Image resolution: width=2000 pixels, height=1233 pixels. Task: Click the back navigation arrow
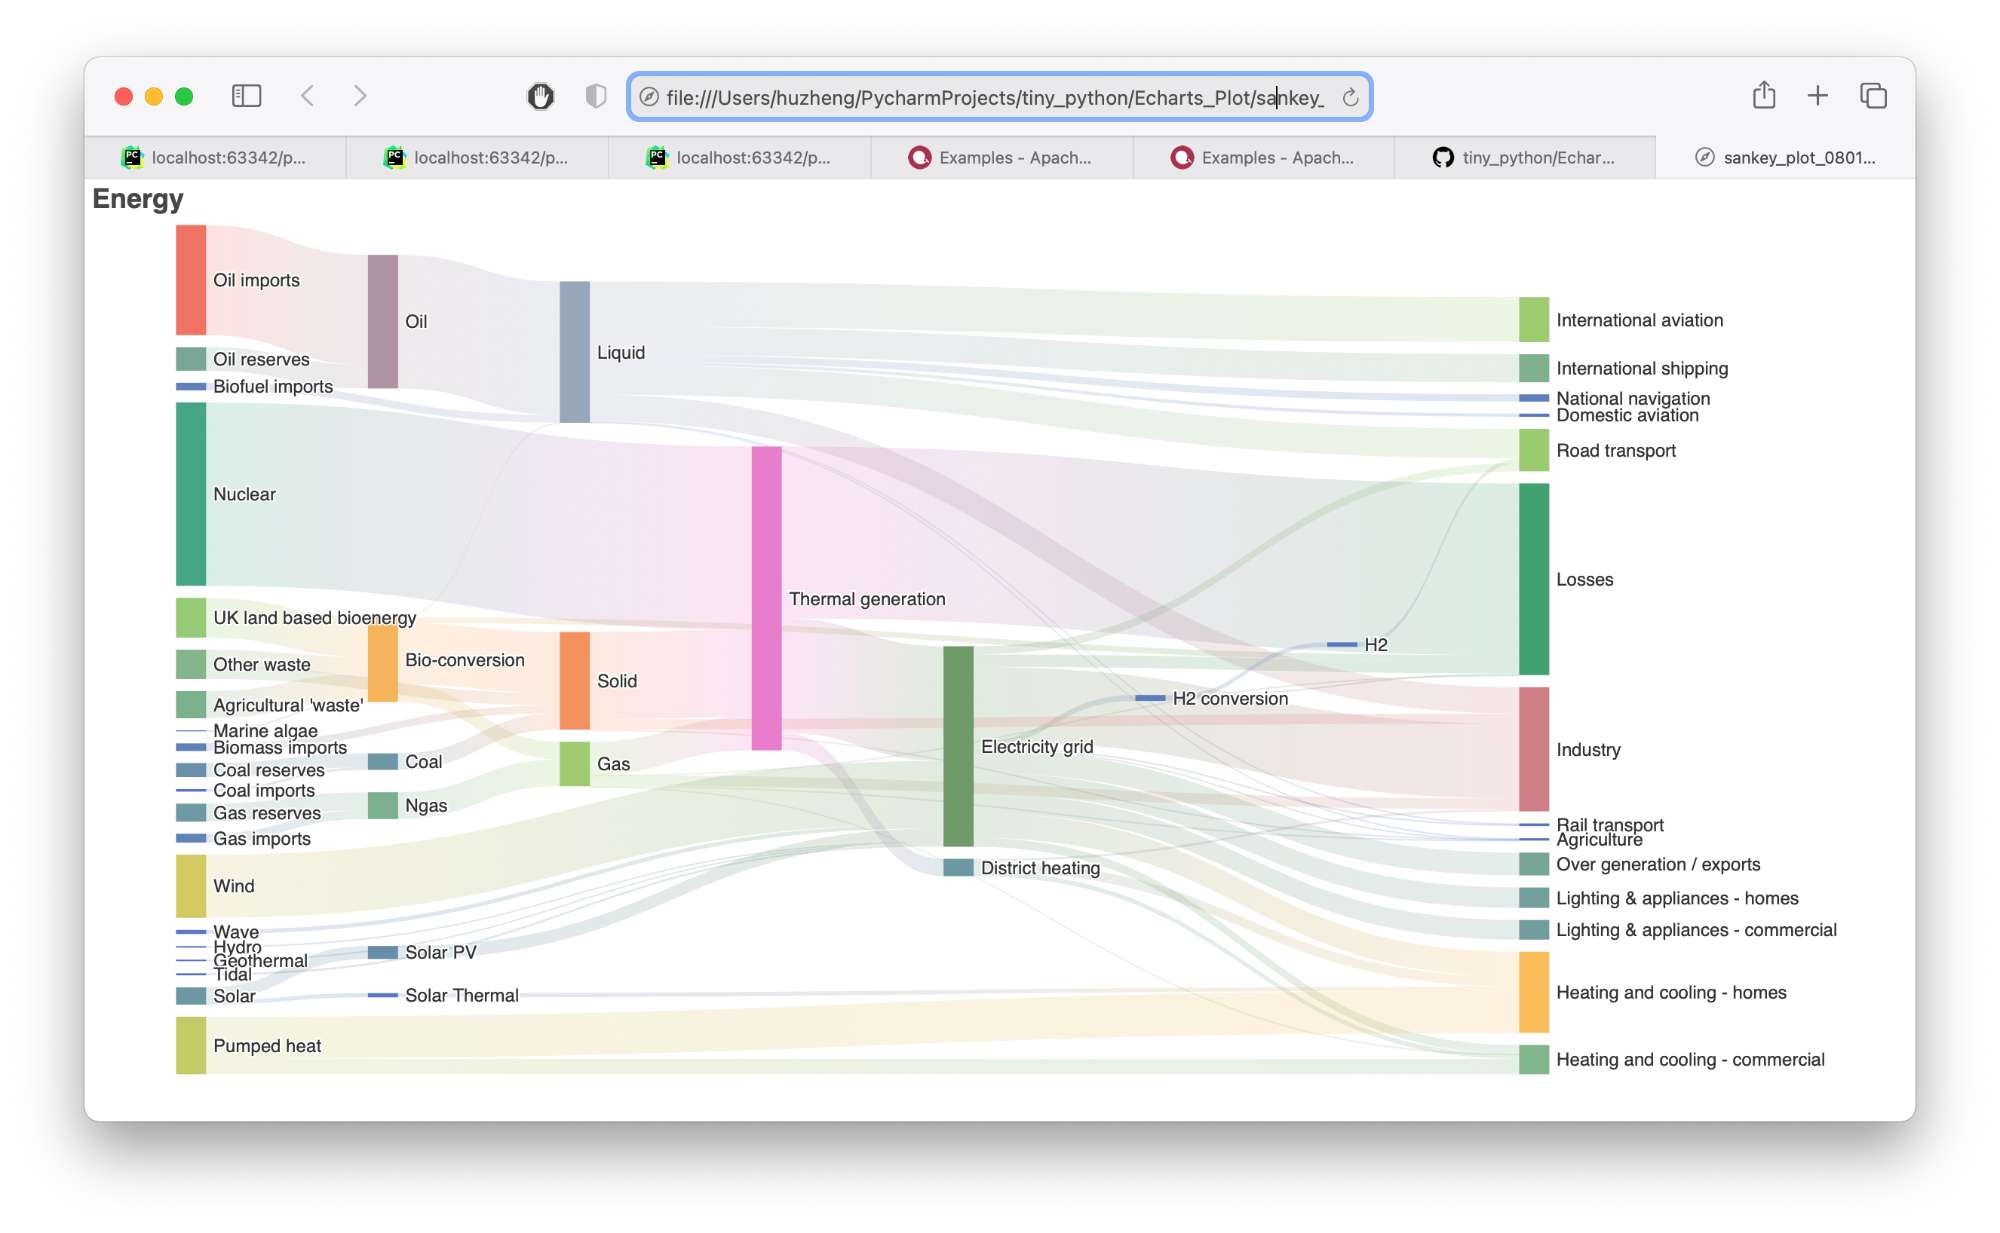pyautogui.click(x=308, y=96)
